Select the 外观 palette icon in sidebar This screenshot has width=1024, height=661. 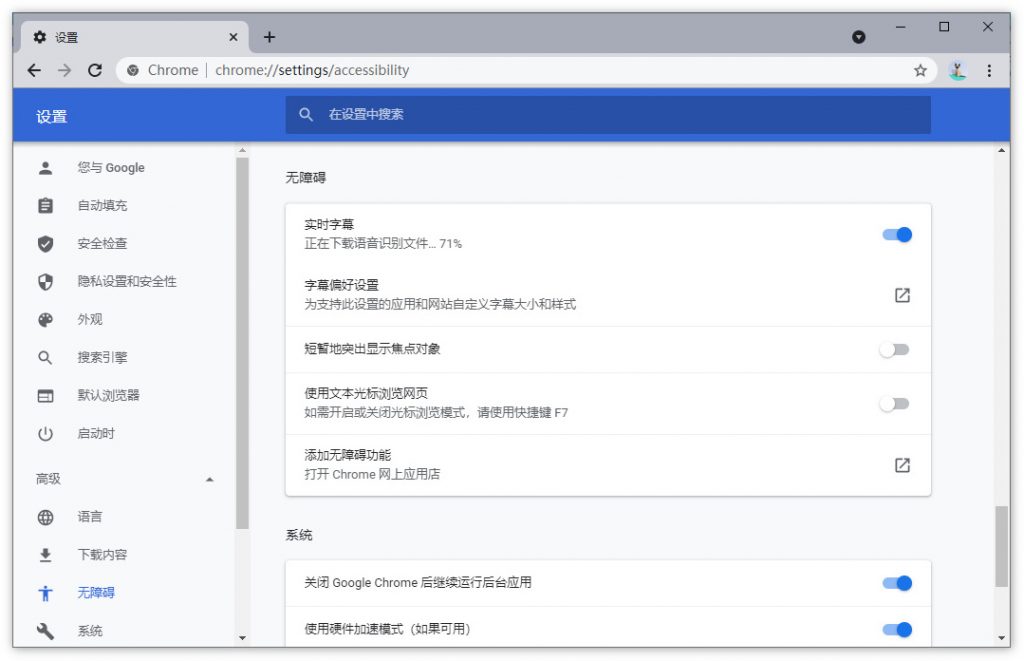[45, 319]
